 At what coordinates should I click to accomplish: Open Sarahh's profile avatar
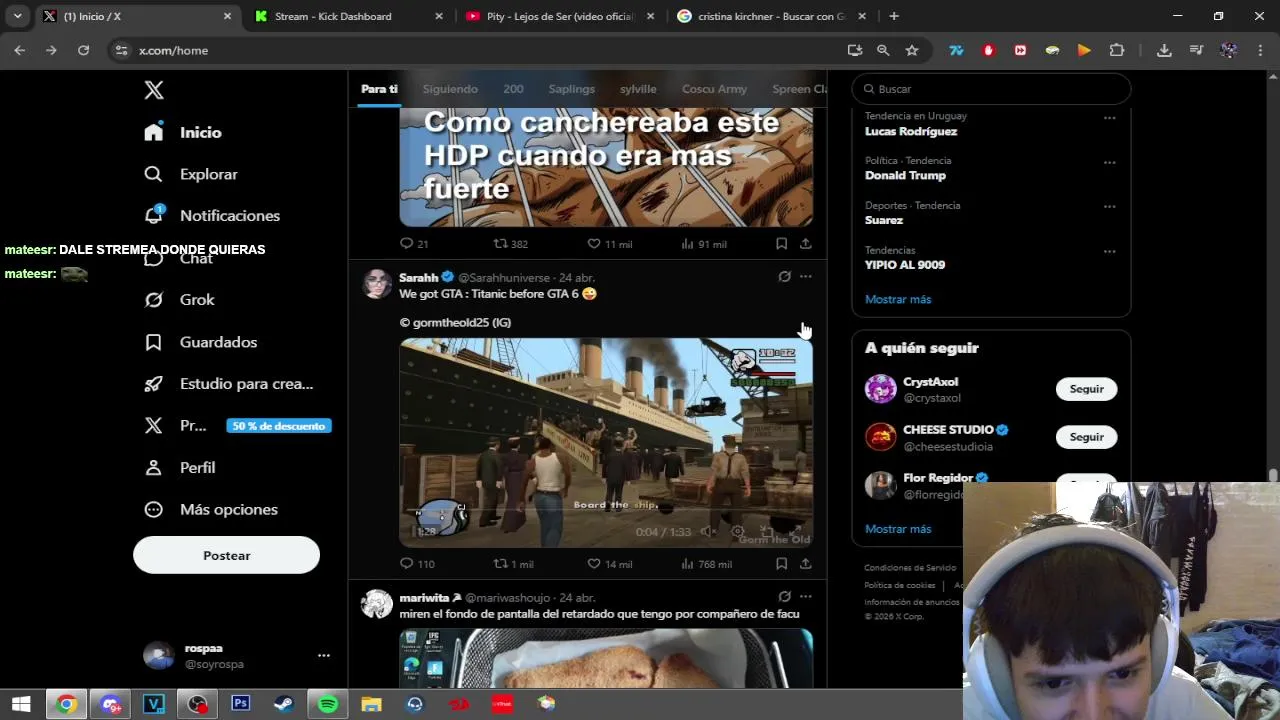377,284
